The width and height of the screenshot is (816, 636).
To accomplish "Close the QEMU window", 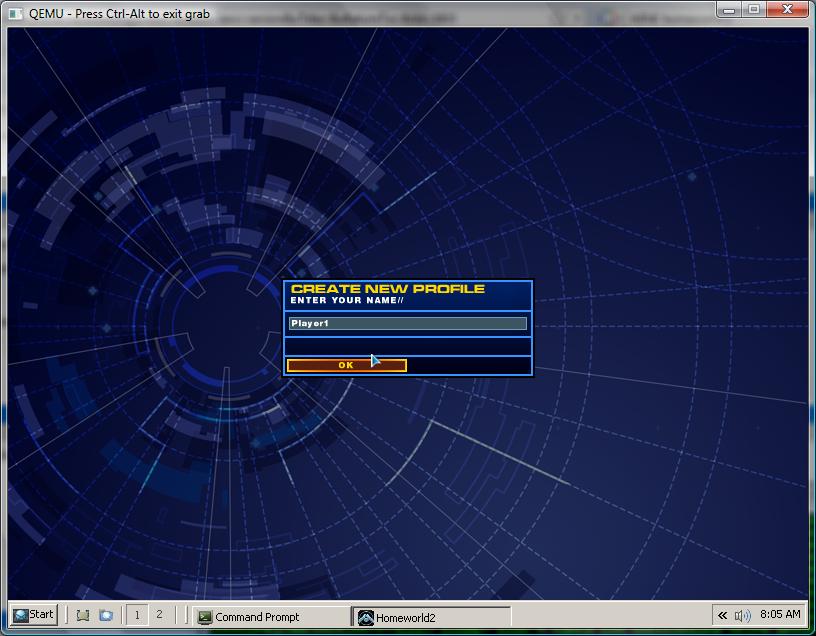I will point(787,9).
